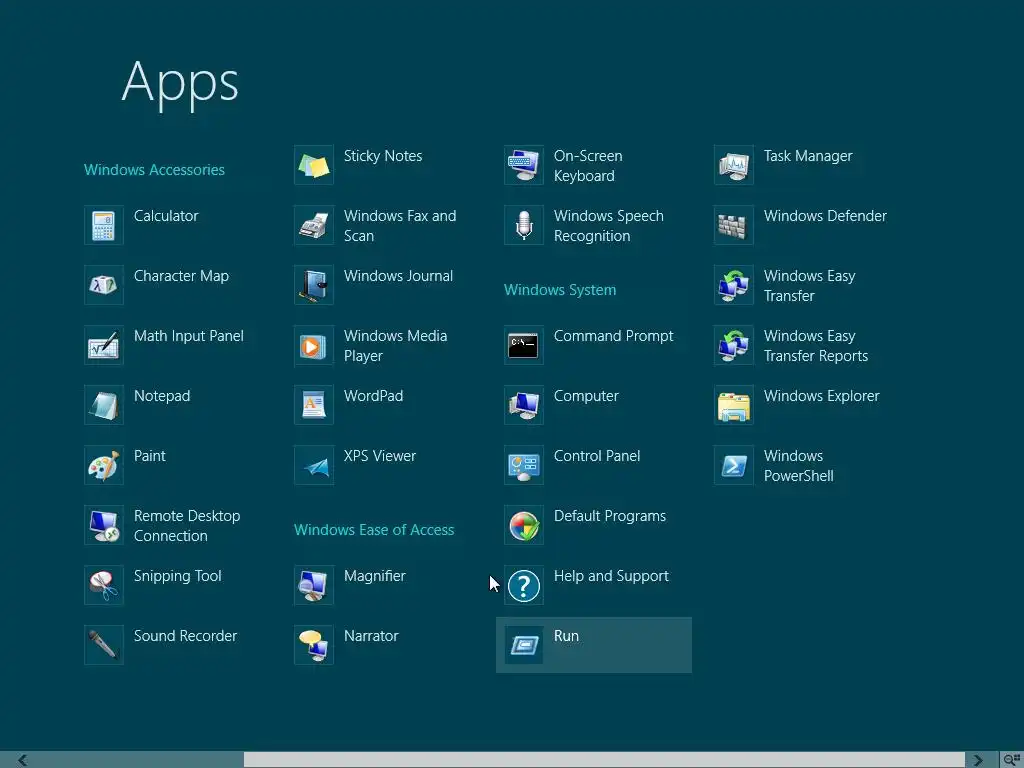Click the 'Task Manager' label
This screenshot has height=768, width=1024.
click(808, 156)
